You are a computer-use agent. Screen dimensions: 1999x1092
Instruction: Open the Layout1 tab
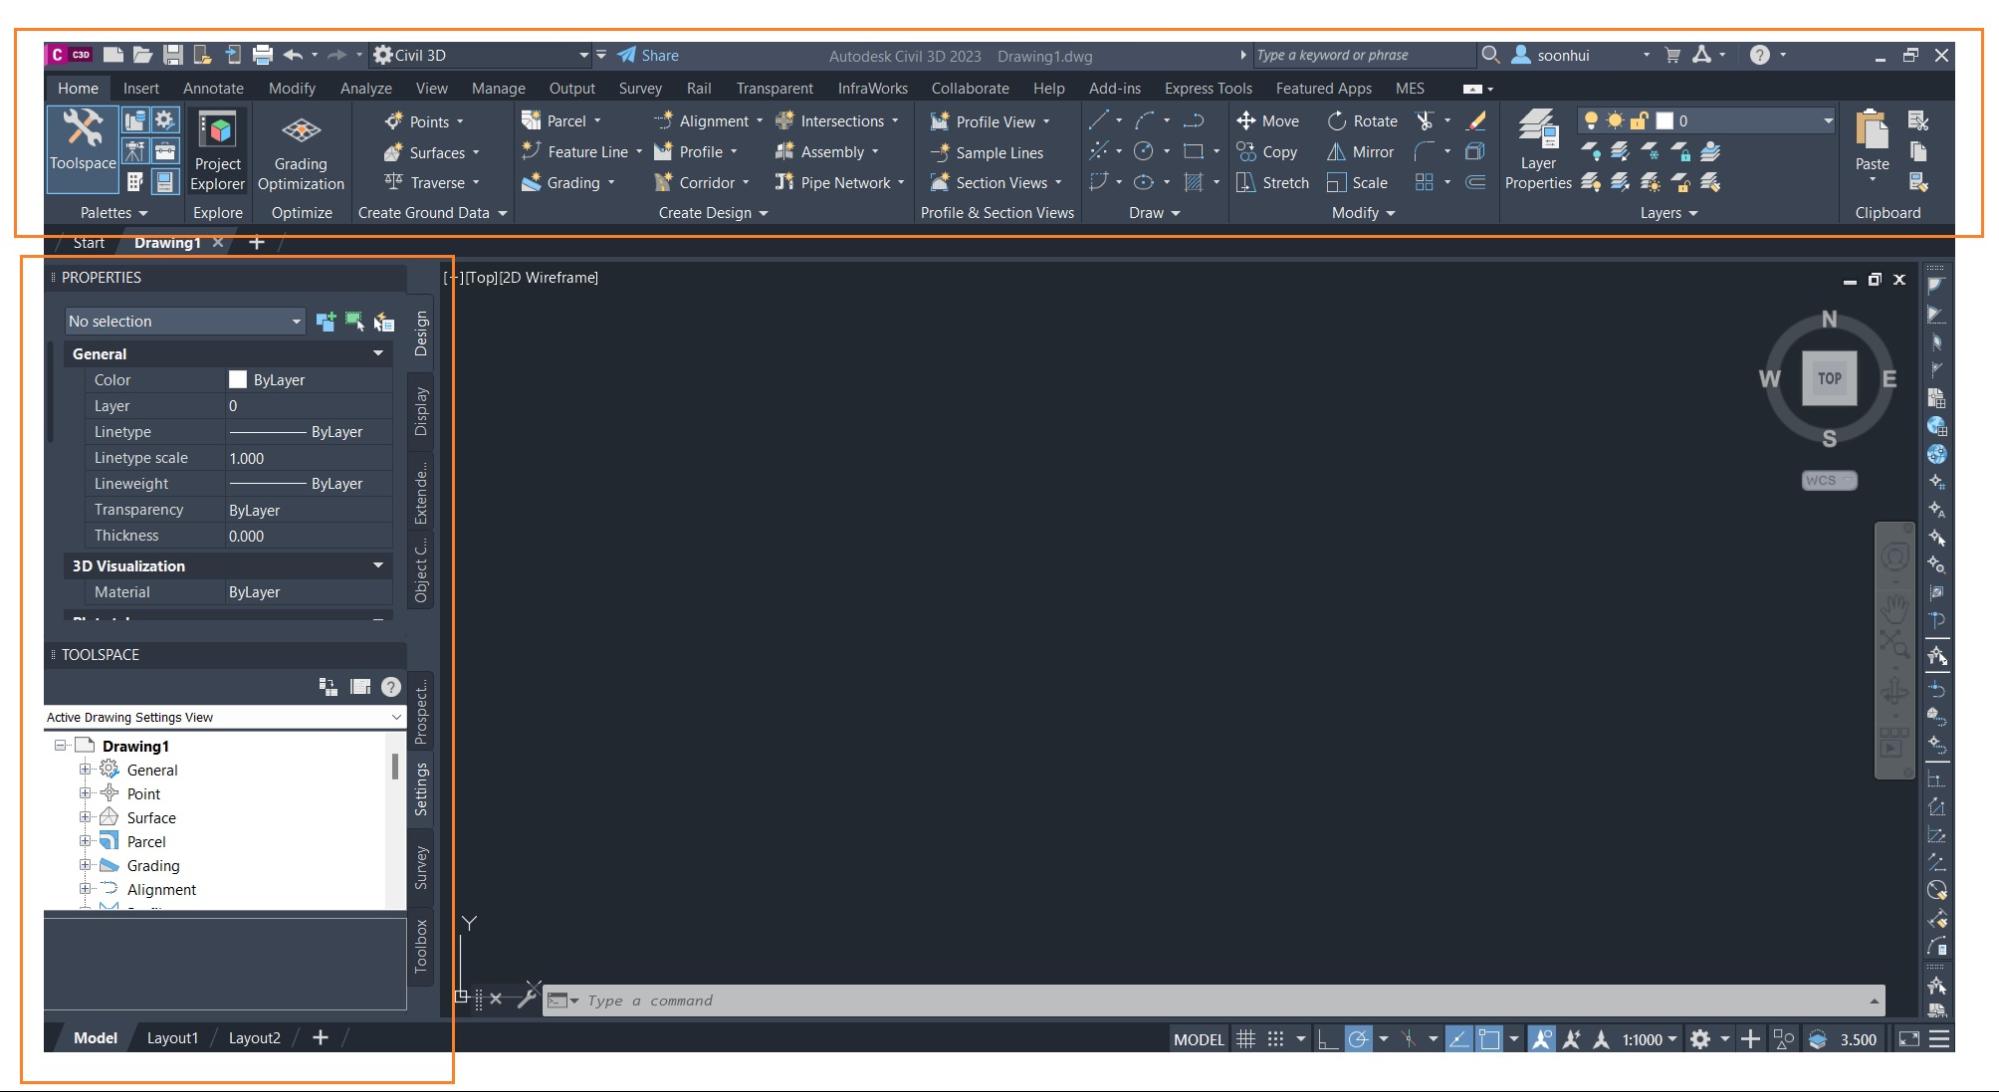coord(172,1038)
